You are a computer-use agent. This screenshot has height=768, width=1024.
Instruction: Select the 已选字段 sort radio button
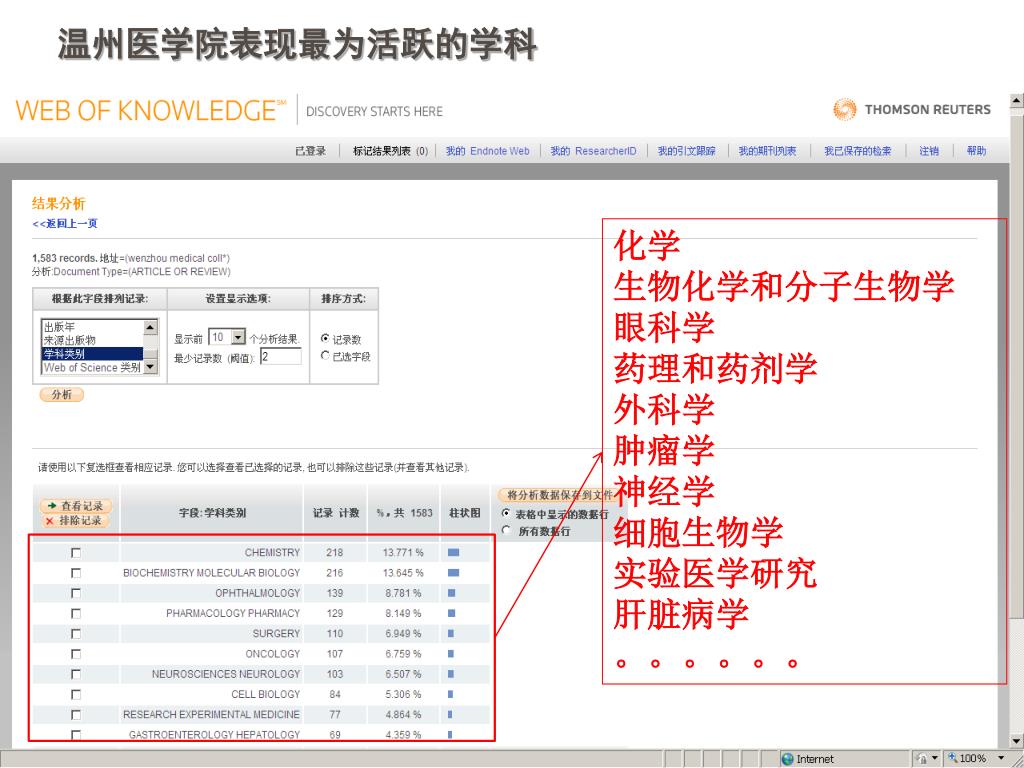click(x=325, y=355)
